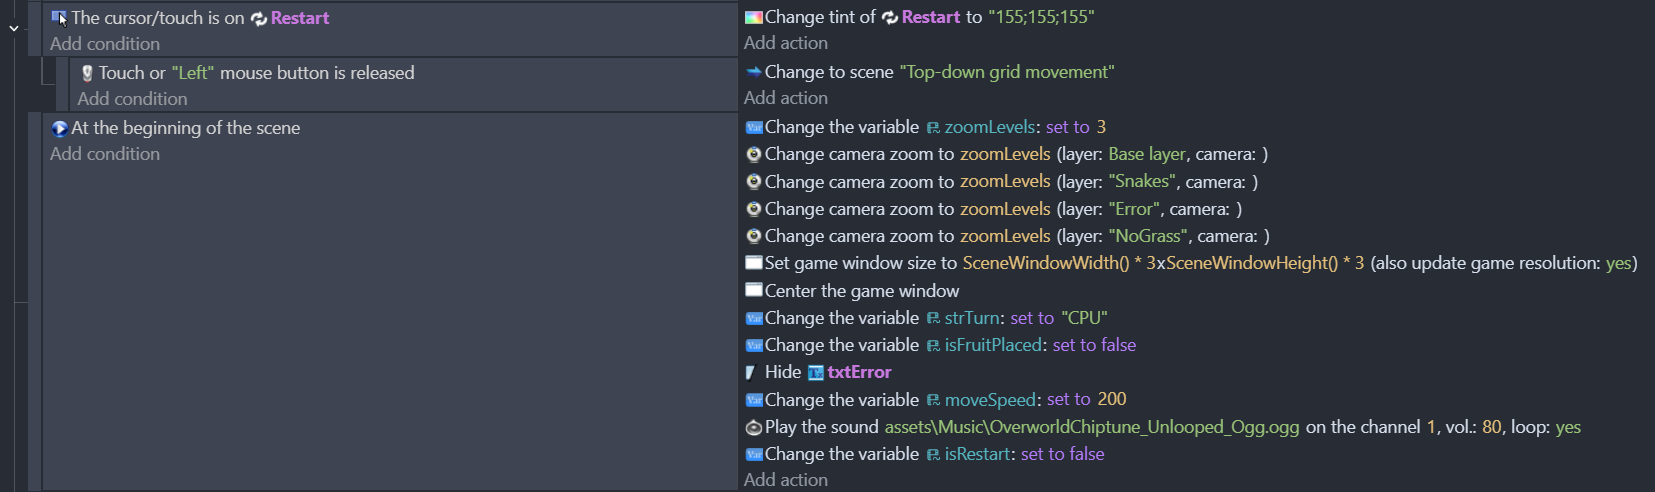The image size is (1655, 492).
Task: Toggle the isFruitPlaced "set to false" value
Action: (x=1094, y=345)
